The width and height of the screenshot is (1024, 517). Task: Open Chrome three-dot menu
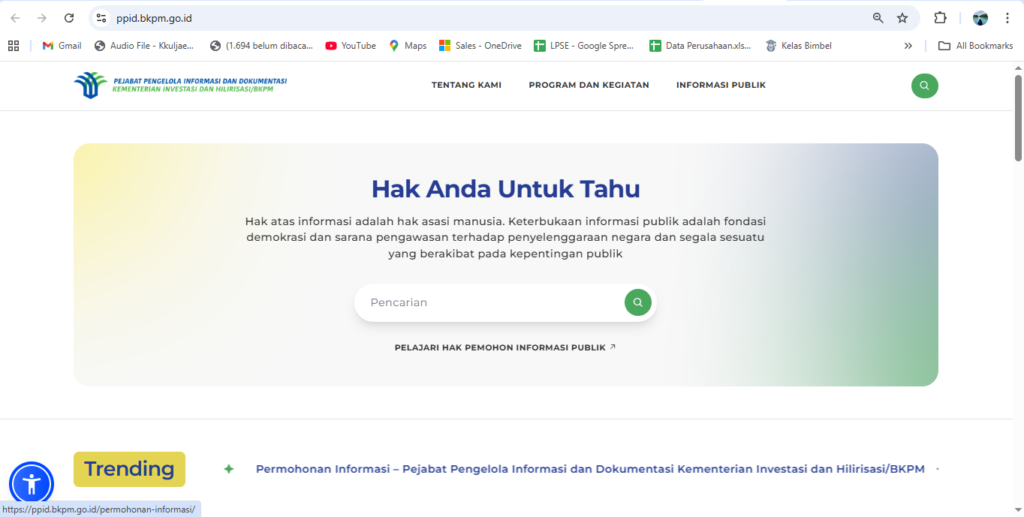tap(1007, 18)
